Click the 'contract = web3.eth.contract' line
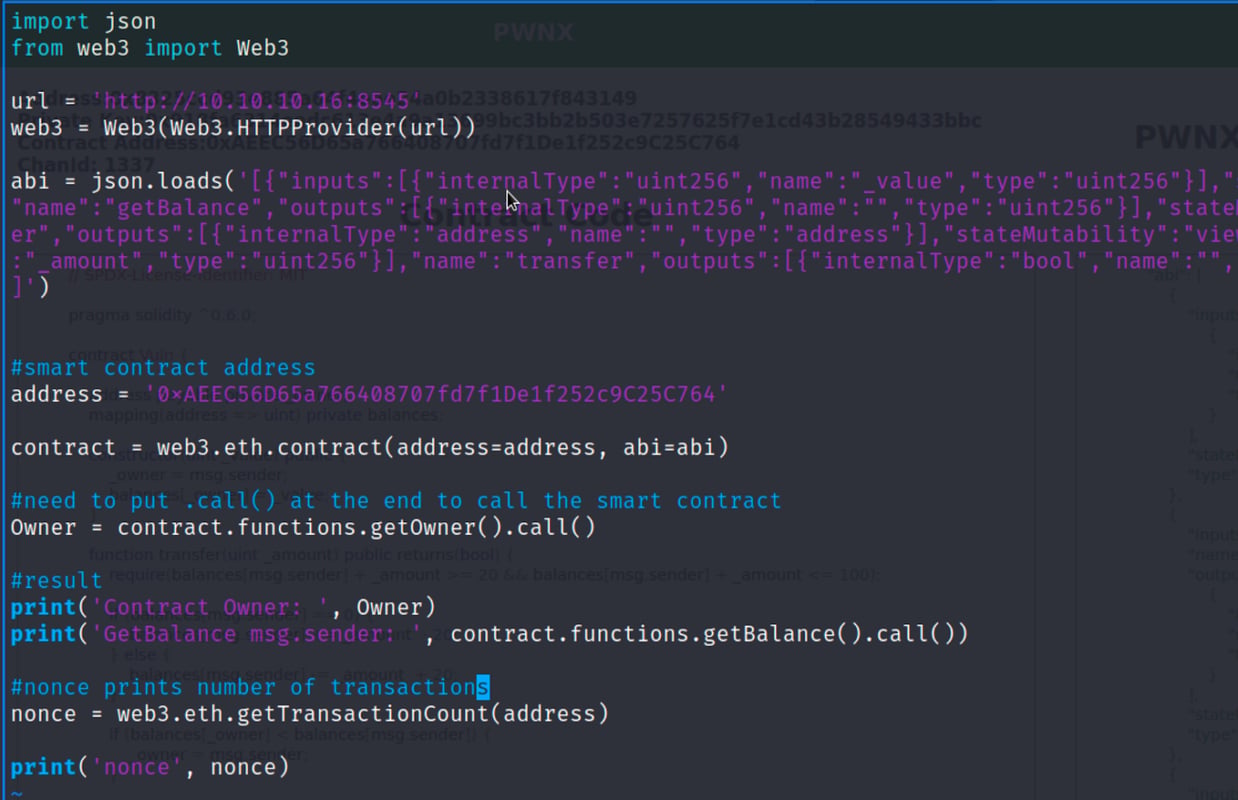Viewport: 1238px width, 800px height. coord(370,447)
